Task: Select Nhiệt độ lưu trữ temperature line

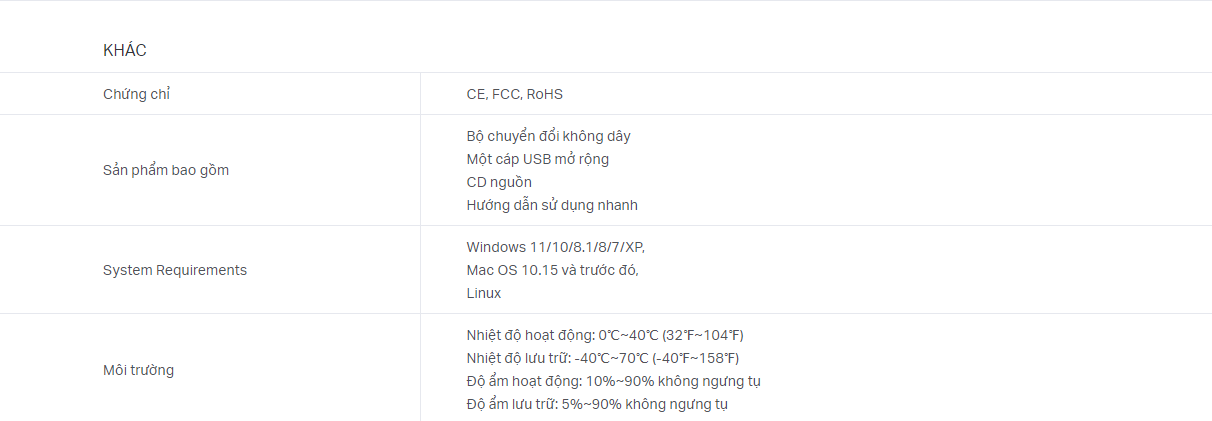Action: coord(603,358)
